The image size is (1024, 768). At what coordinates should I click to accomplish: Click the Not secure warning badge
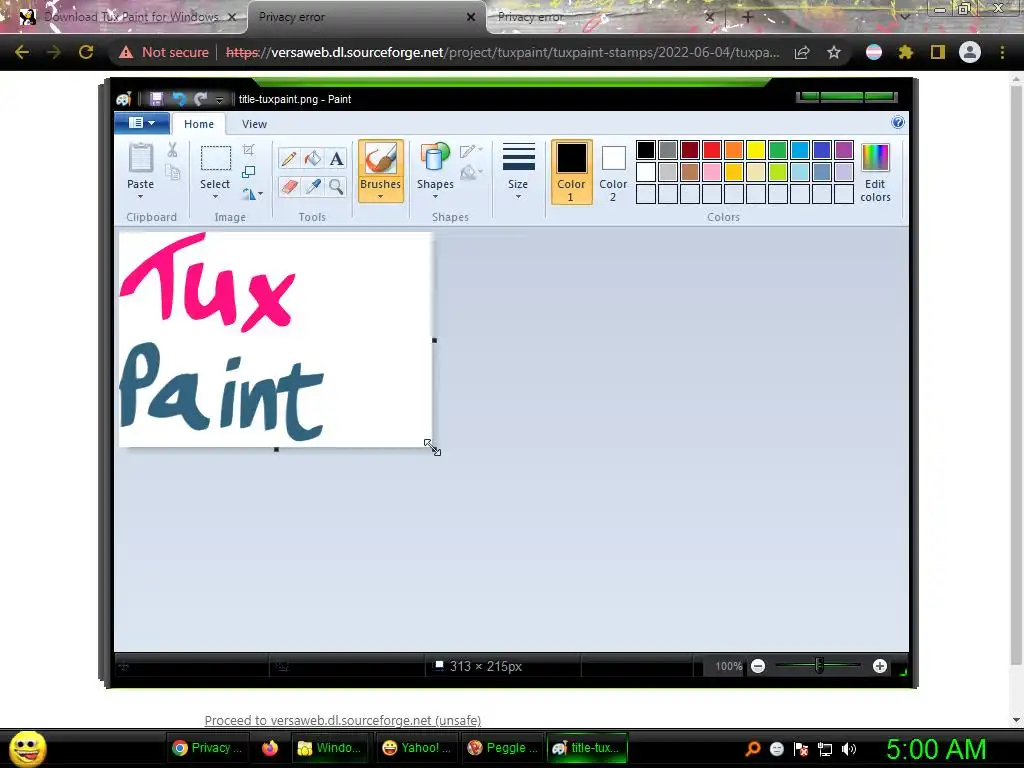163,52
